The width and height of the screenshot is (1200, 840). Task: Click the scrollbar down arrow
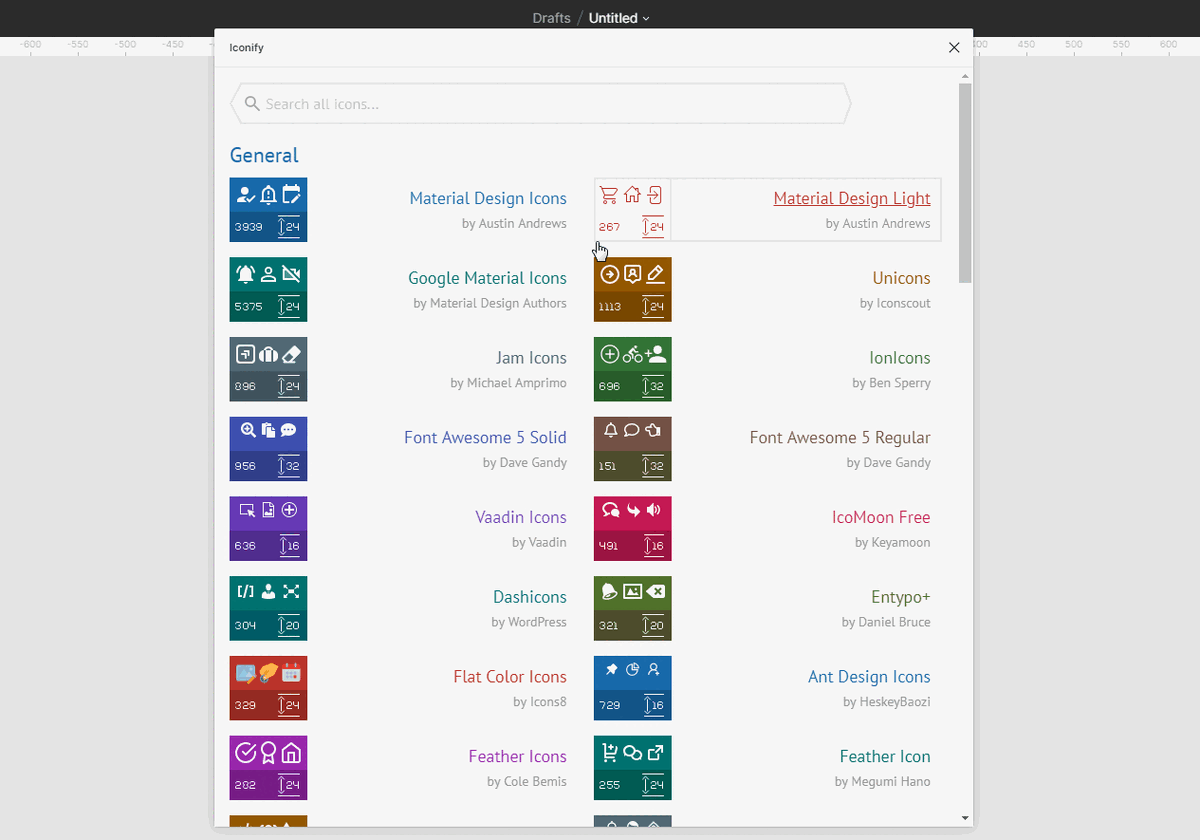click(x=965, y=818)
